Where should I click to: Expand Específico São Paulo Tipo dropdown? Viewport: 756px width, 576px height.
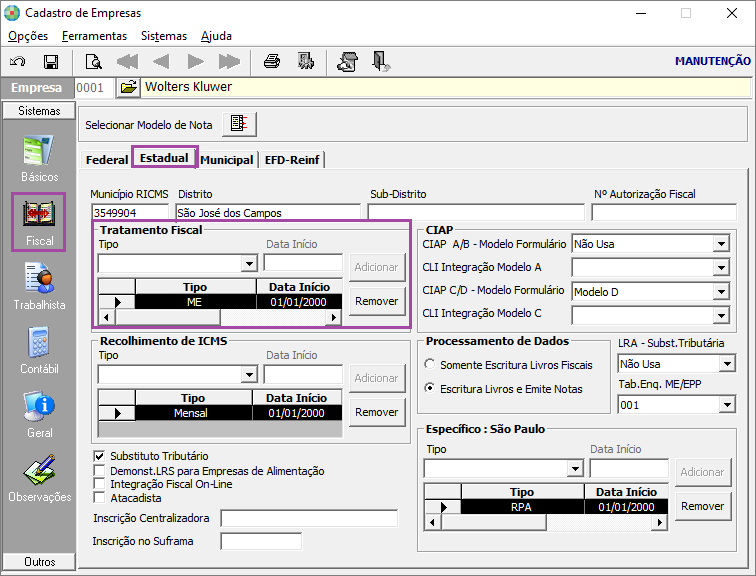[x=575, y=469]
